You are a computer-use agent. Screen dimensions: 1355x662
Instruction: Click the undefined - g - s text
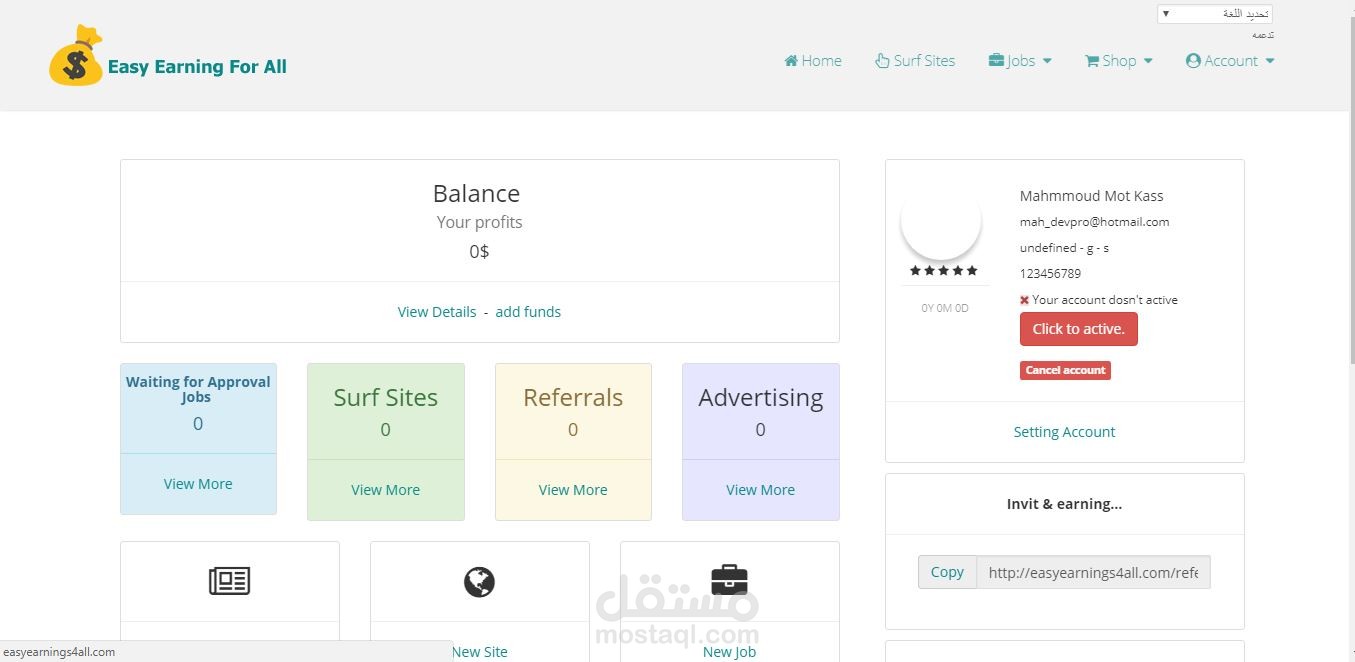pos(1064,248)
